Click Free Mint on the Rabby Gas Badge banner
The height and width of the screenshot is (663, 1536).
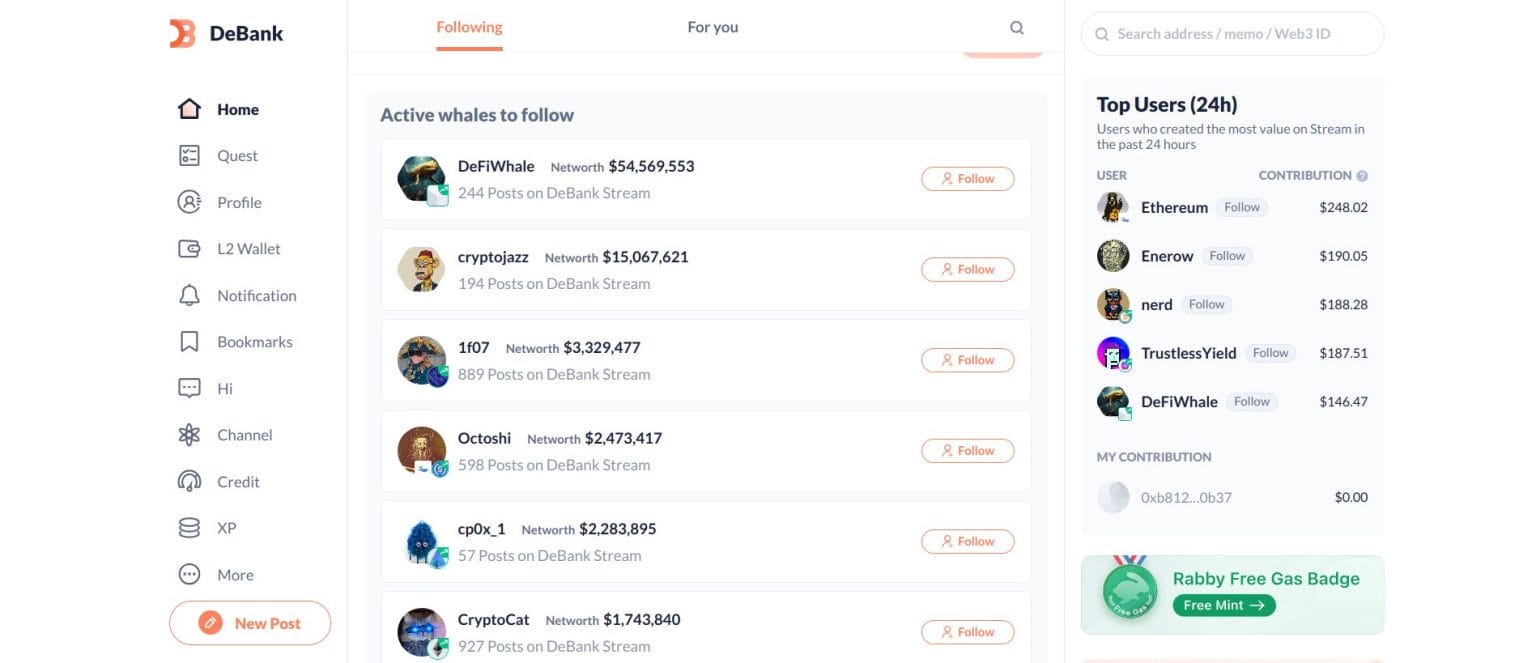pos(1224,605)
